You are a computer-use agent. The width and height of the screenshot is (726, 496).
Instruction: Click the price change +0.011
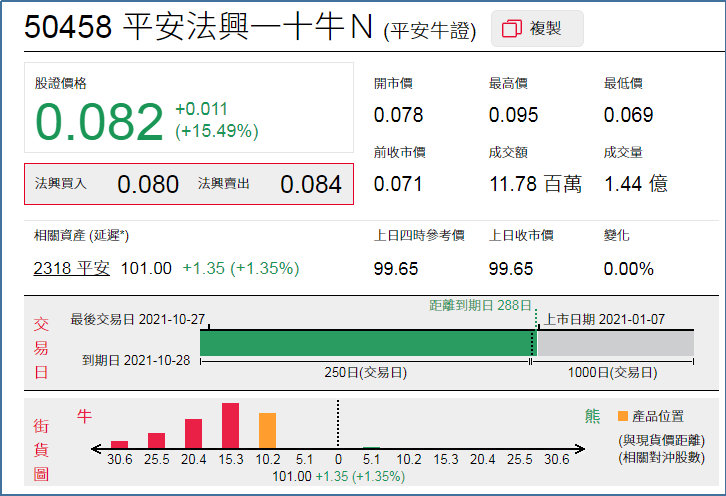tap(201, 109)
